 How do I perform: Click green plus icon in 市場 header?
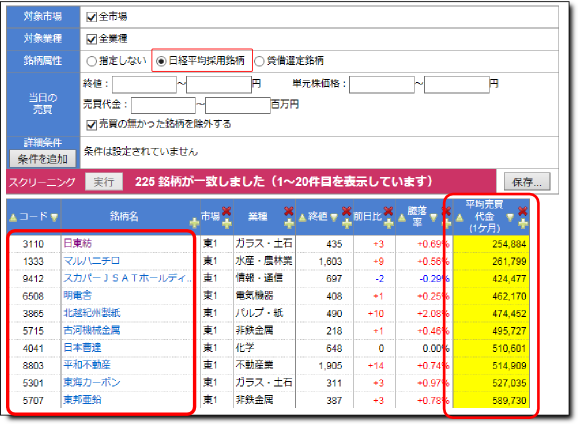pyautogui.click(x=226, y=223)
